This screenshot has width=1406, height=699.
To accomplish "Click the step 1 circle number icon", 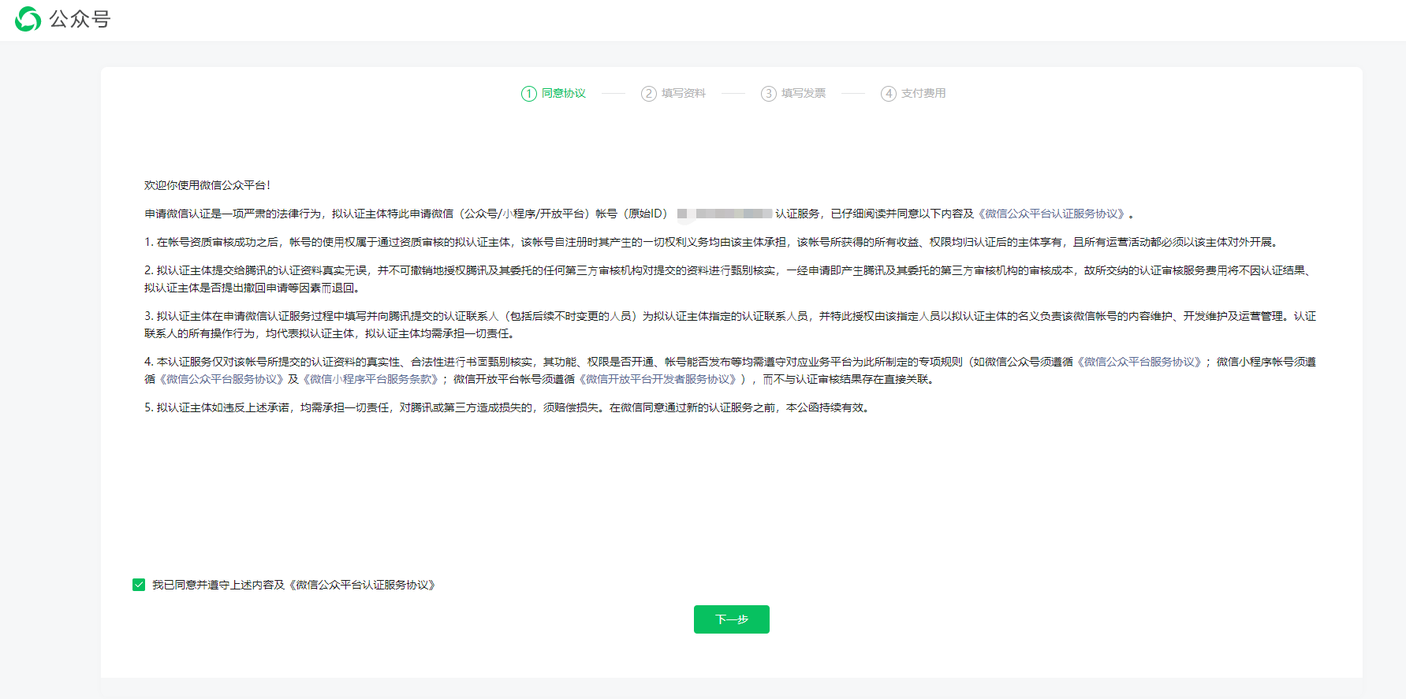I will click(529, 93).
